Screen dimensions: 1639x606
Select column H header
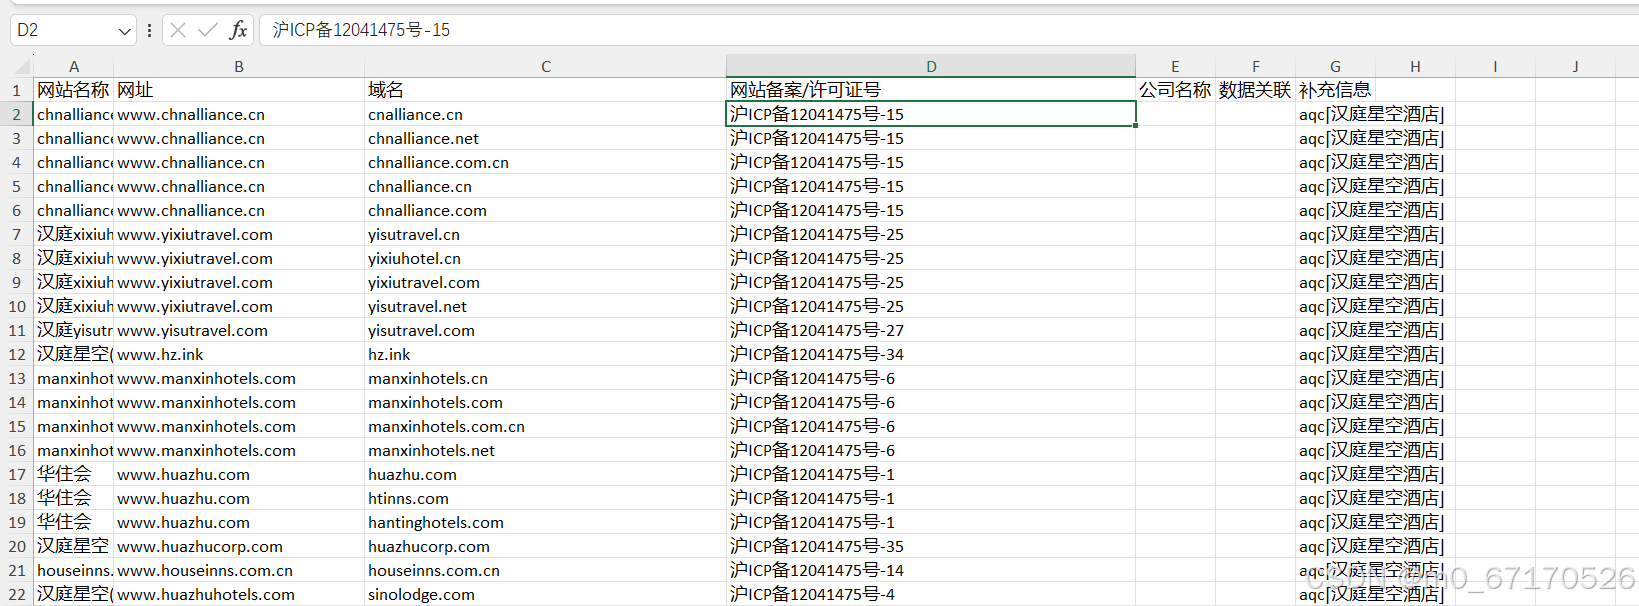coord(1415,66)
